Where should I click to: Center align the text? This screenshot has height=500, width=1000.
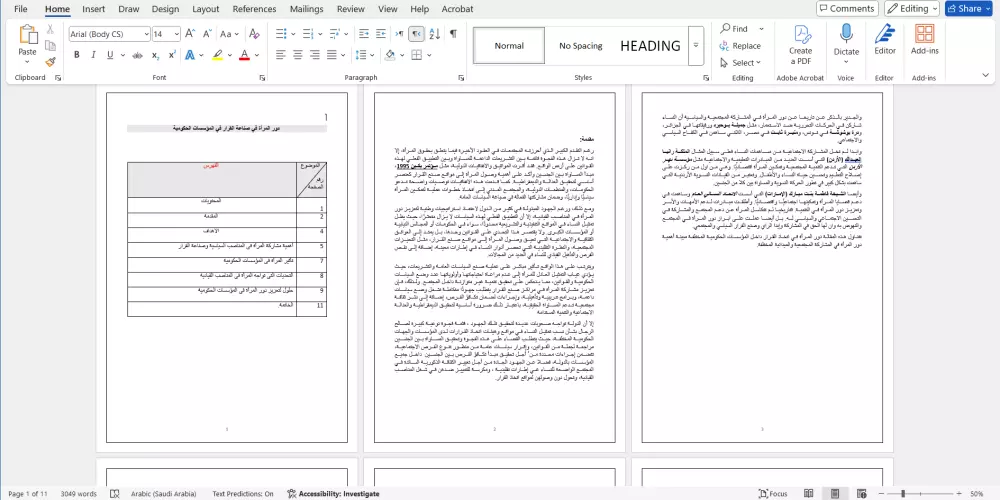(x=297, y=55)
